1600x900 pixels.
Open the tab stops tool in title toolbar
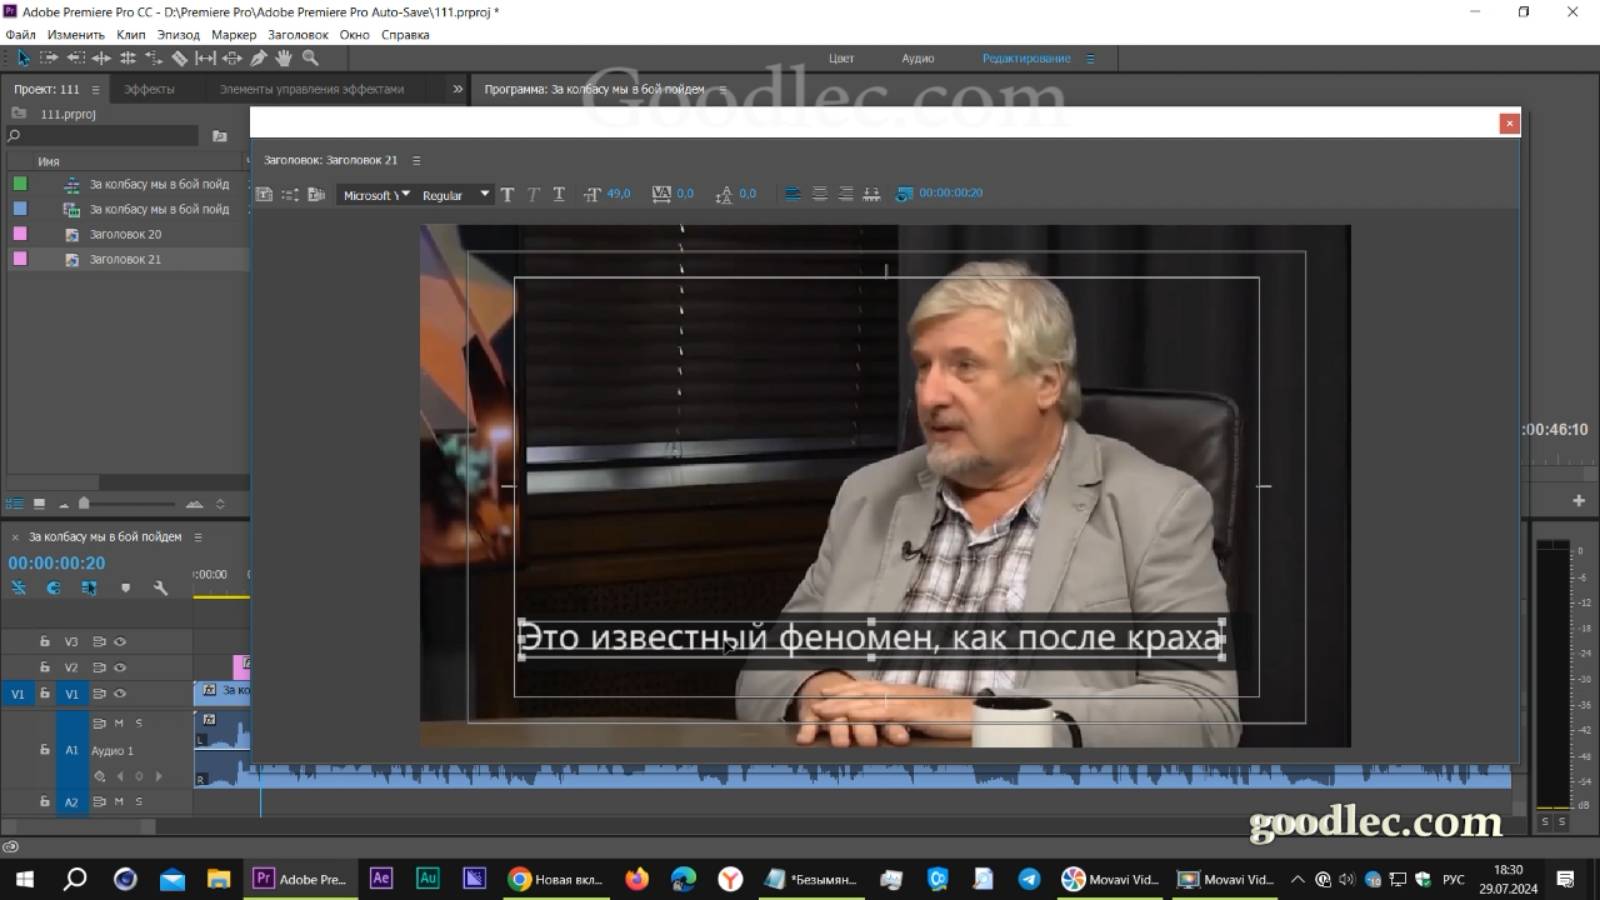pos(871,194)
